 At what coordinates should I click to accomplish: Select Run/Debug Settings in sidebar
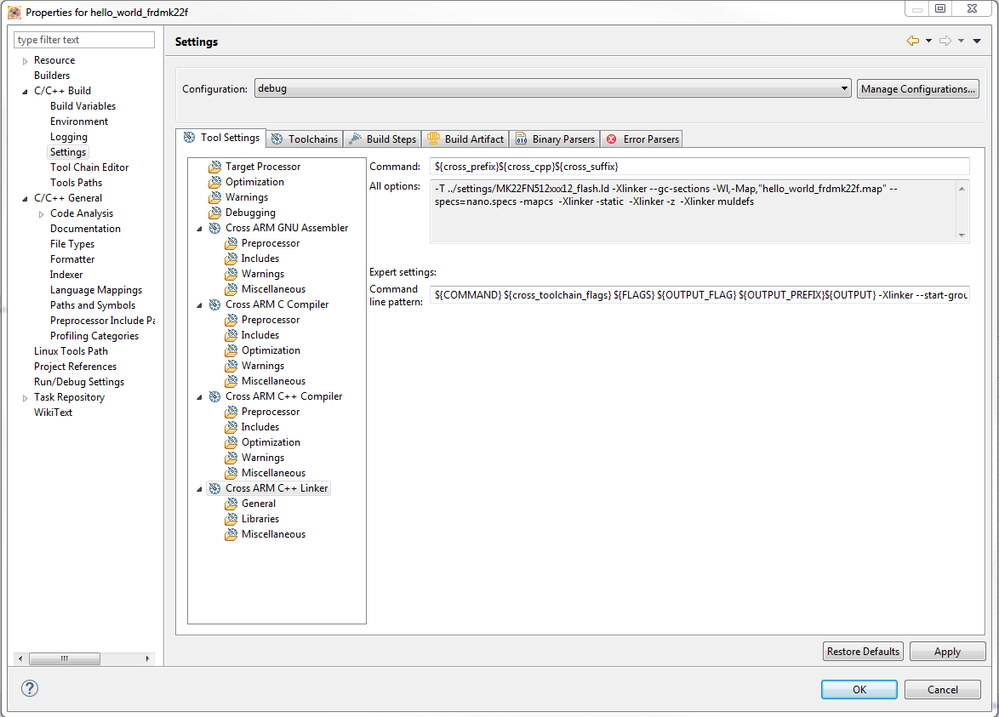pos(79,382)
